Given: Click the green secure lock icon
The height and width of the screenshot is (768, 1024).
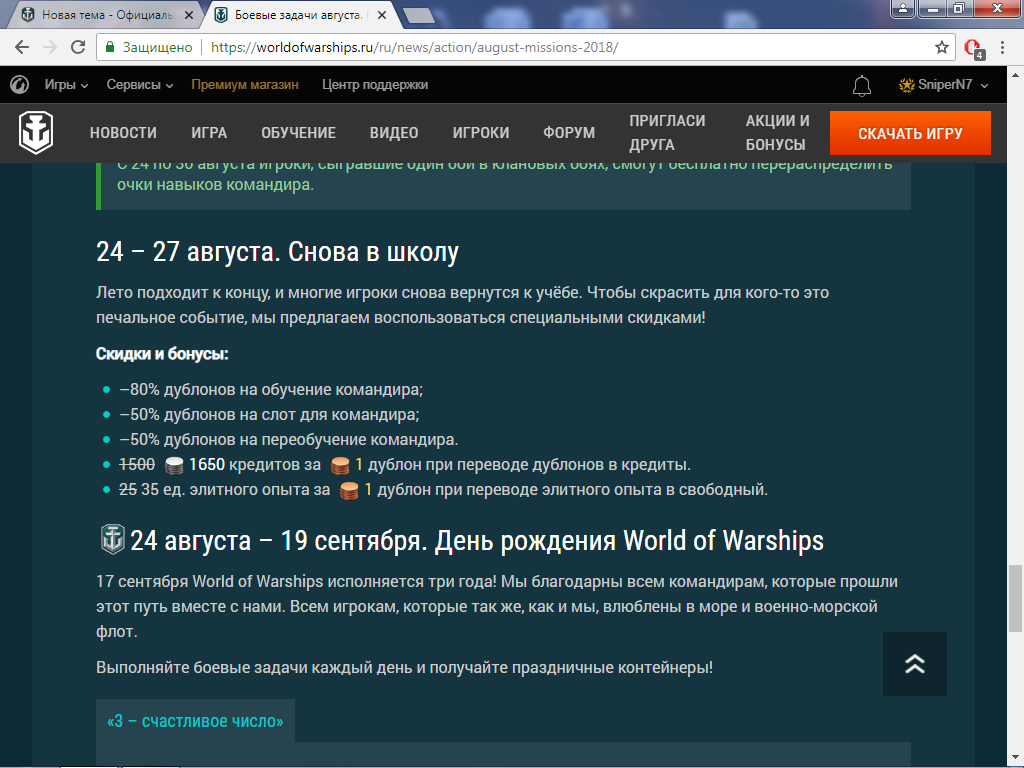Looking at the screenshot, I should (110, 47).
